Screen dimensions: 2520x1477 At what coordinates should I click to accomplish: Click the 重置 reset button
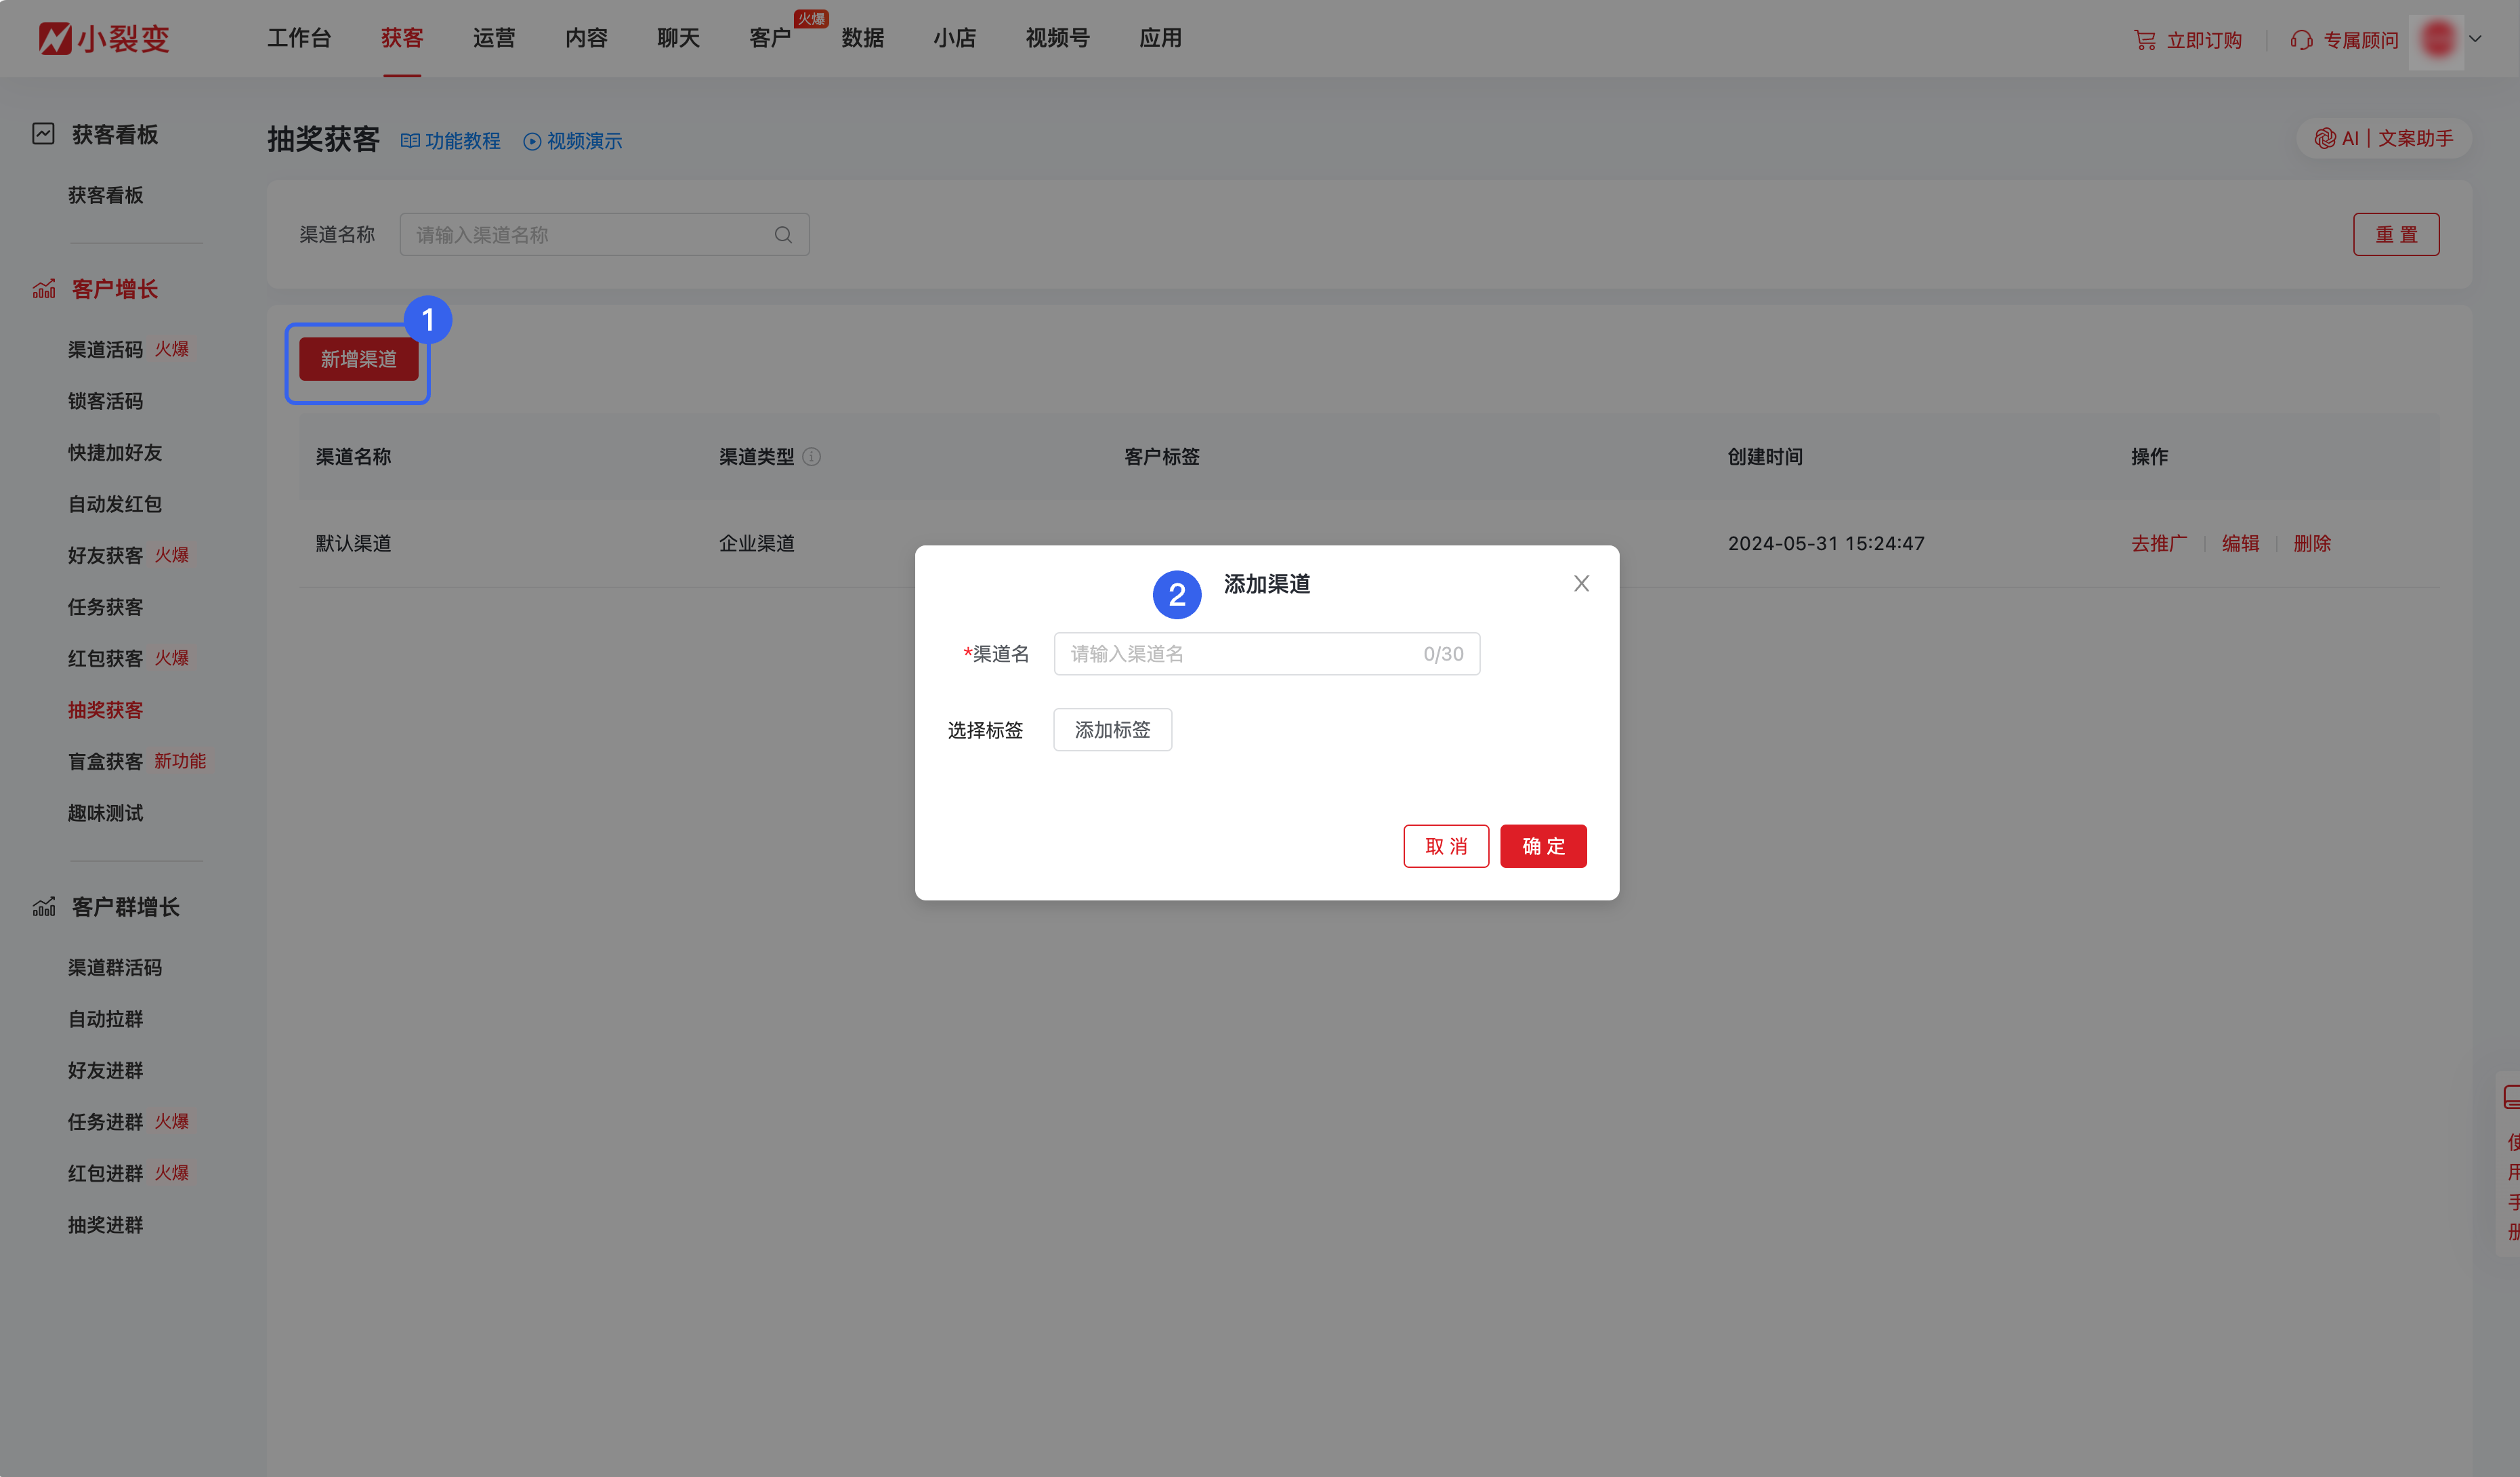pos(2396,234)
